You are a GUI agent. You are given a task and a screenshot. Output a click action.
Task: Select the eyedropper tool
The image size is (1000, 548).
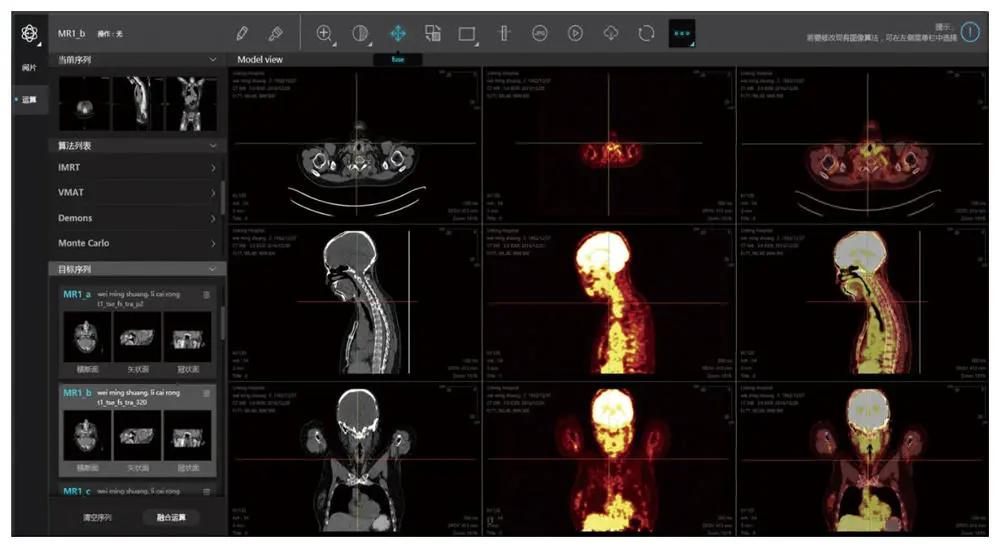coord(276,33)
